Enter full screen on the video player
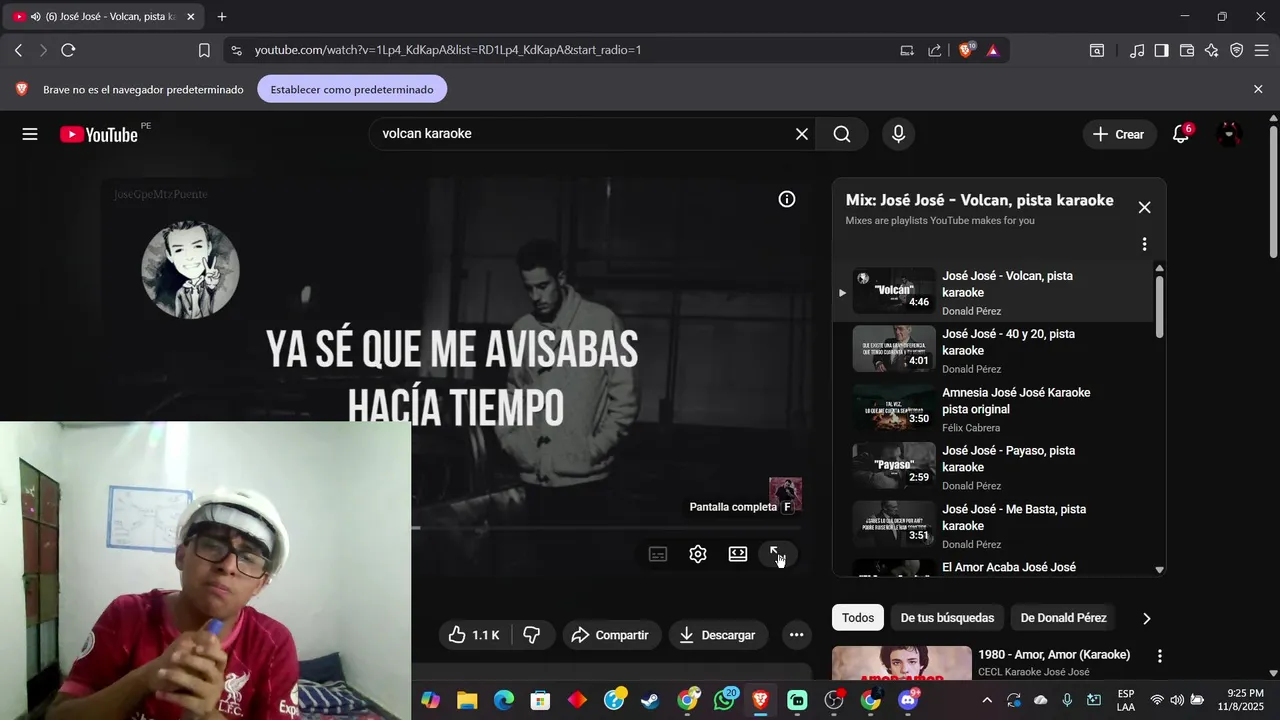 click(x=778, y=554)
